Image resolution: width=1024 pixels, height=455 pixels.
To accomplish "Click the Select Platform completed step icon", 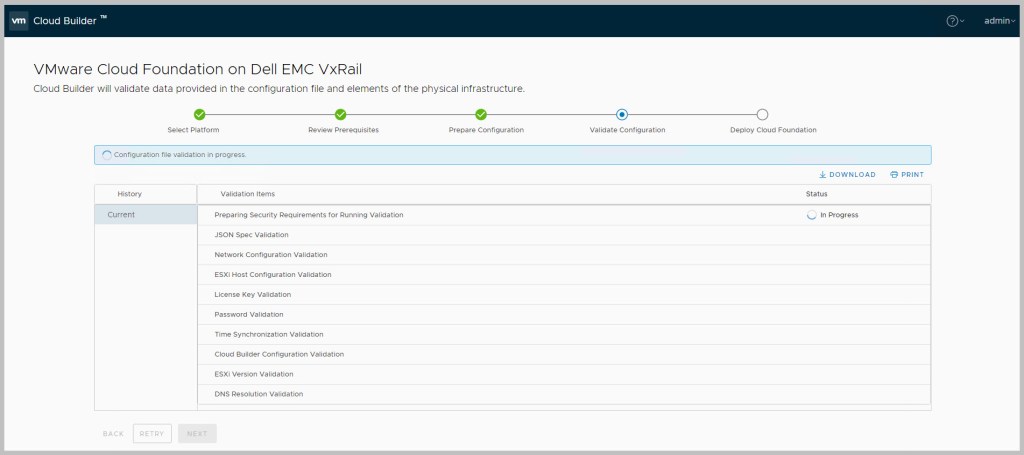I will pyautogui.click(x=199, y=115).
